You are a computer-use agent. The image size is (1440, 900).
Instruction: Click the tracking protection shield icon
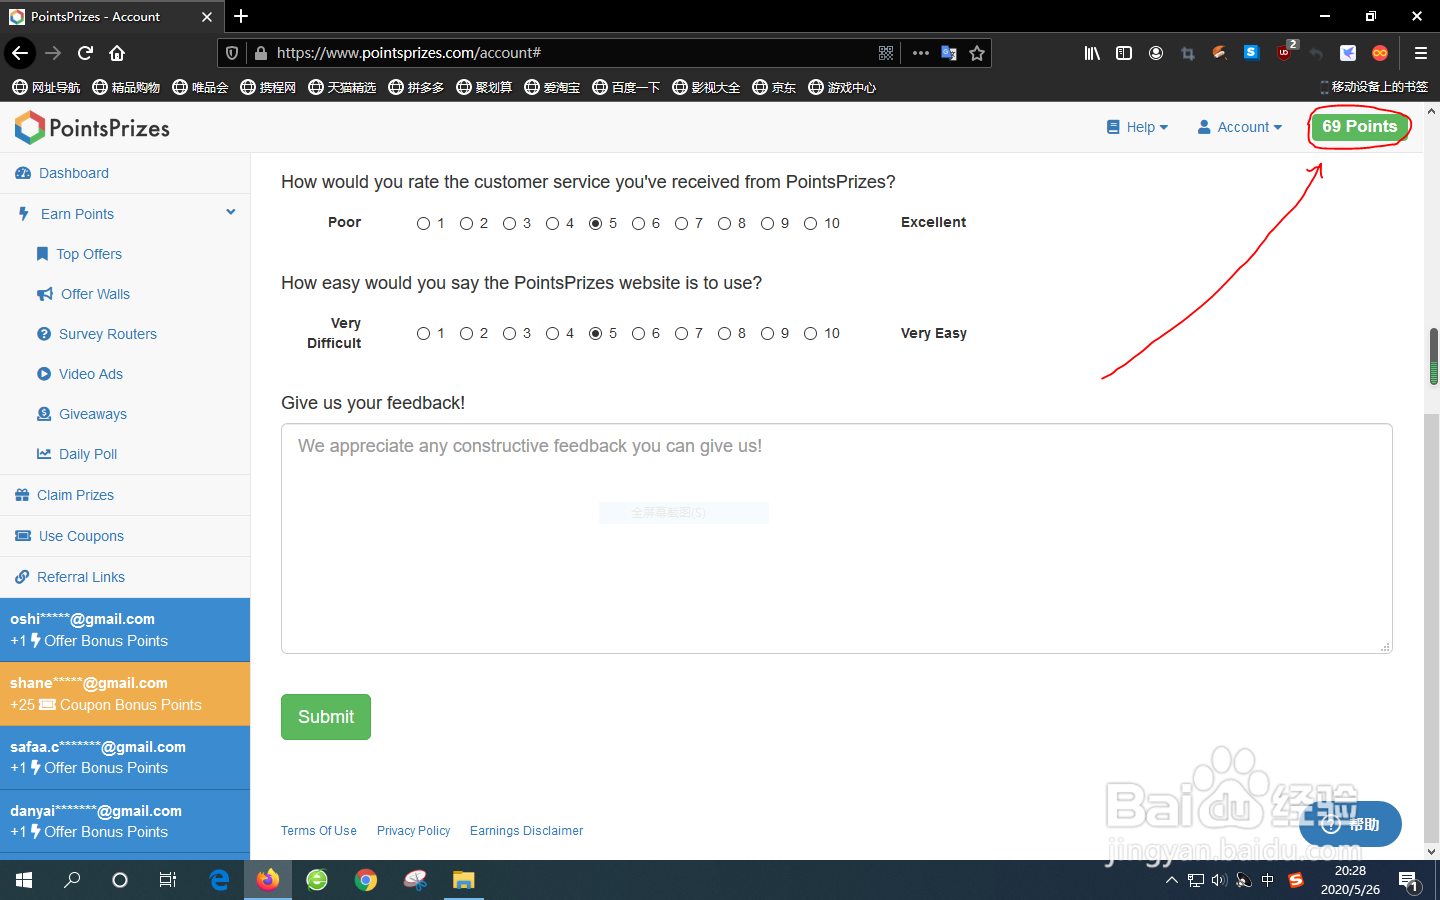tap(232, 53)
